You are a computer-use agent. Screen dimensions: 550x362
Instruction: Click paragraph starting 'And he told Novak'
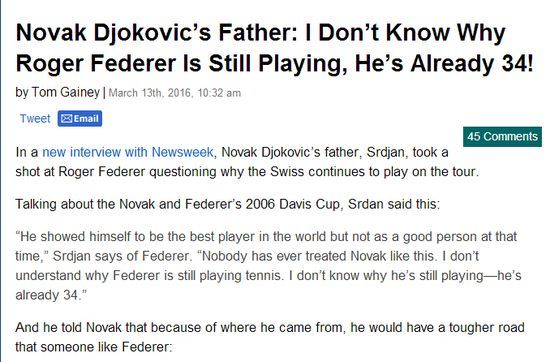[x=270, y=328]
